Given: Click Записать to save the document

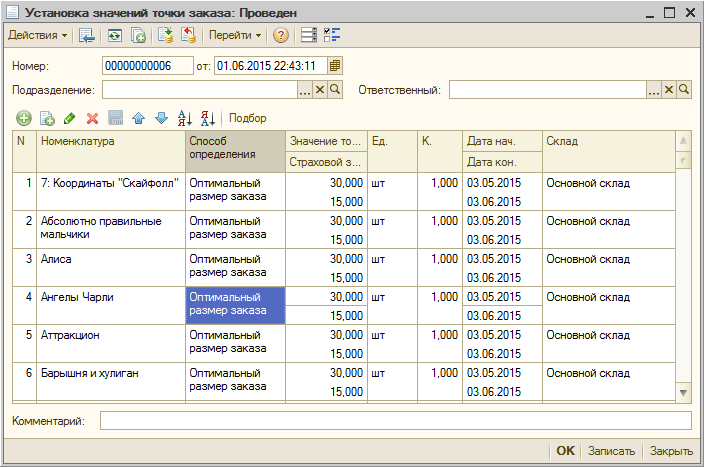Looking at the screenshot, I should [611, 451].
